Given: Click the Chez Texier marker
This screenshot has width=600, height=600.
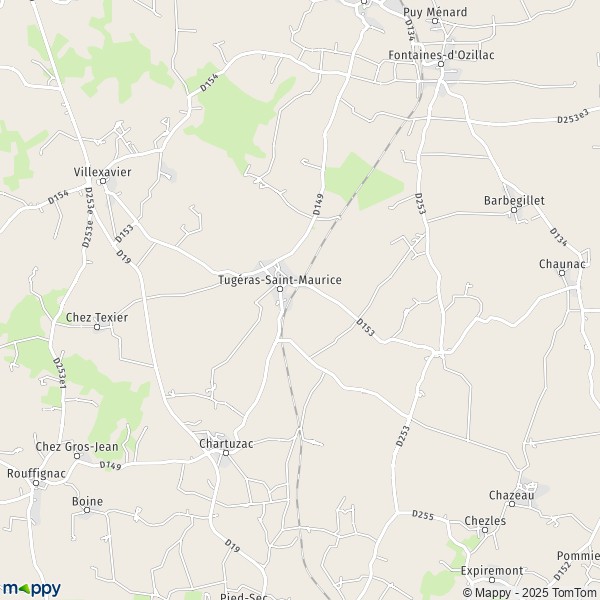Looking at the screenshot, I should [97, 327].
